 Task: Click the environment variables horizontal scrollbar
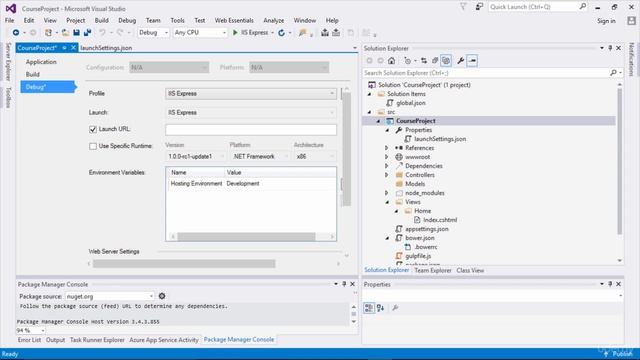247,237
